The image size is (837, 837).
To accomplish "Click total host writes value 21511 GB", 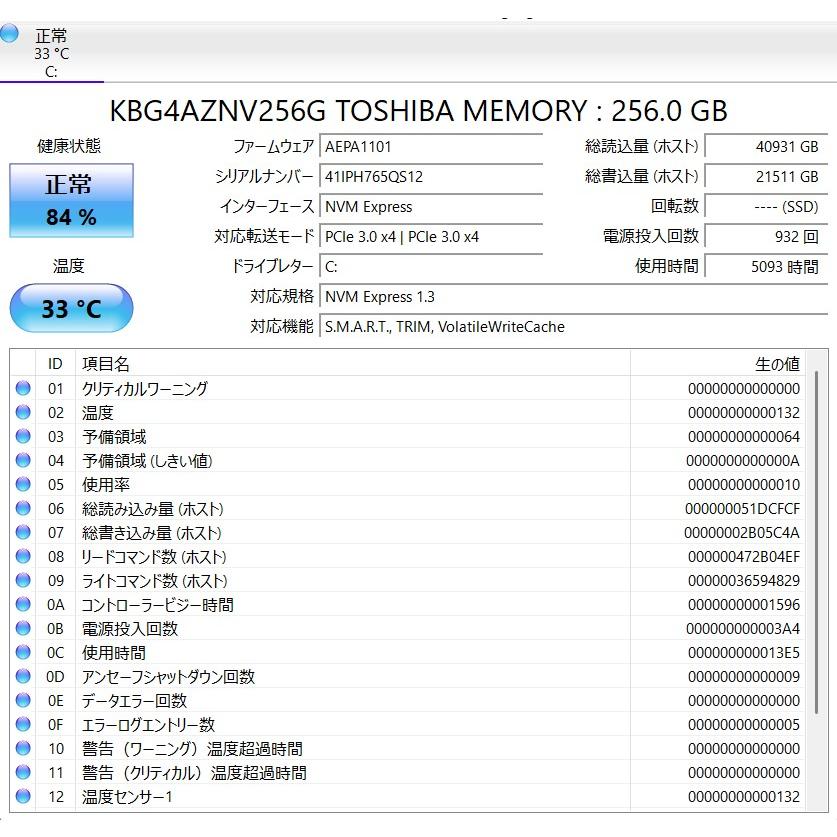I will 767,176.
